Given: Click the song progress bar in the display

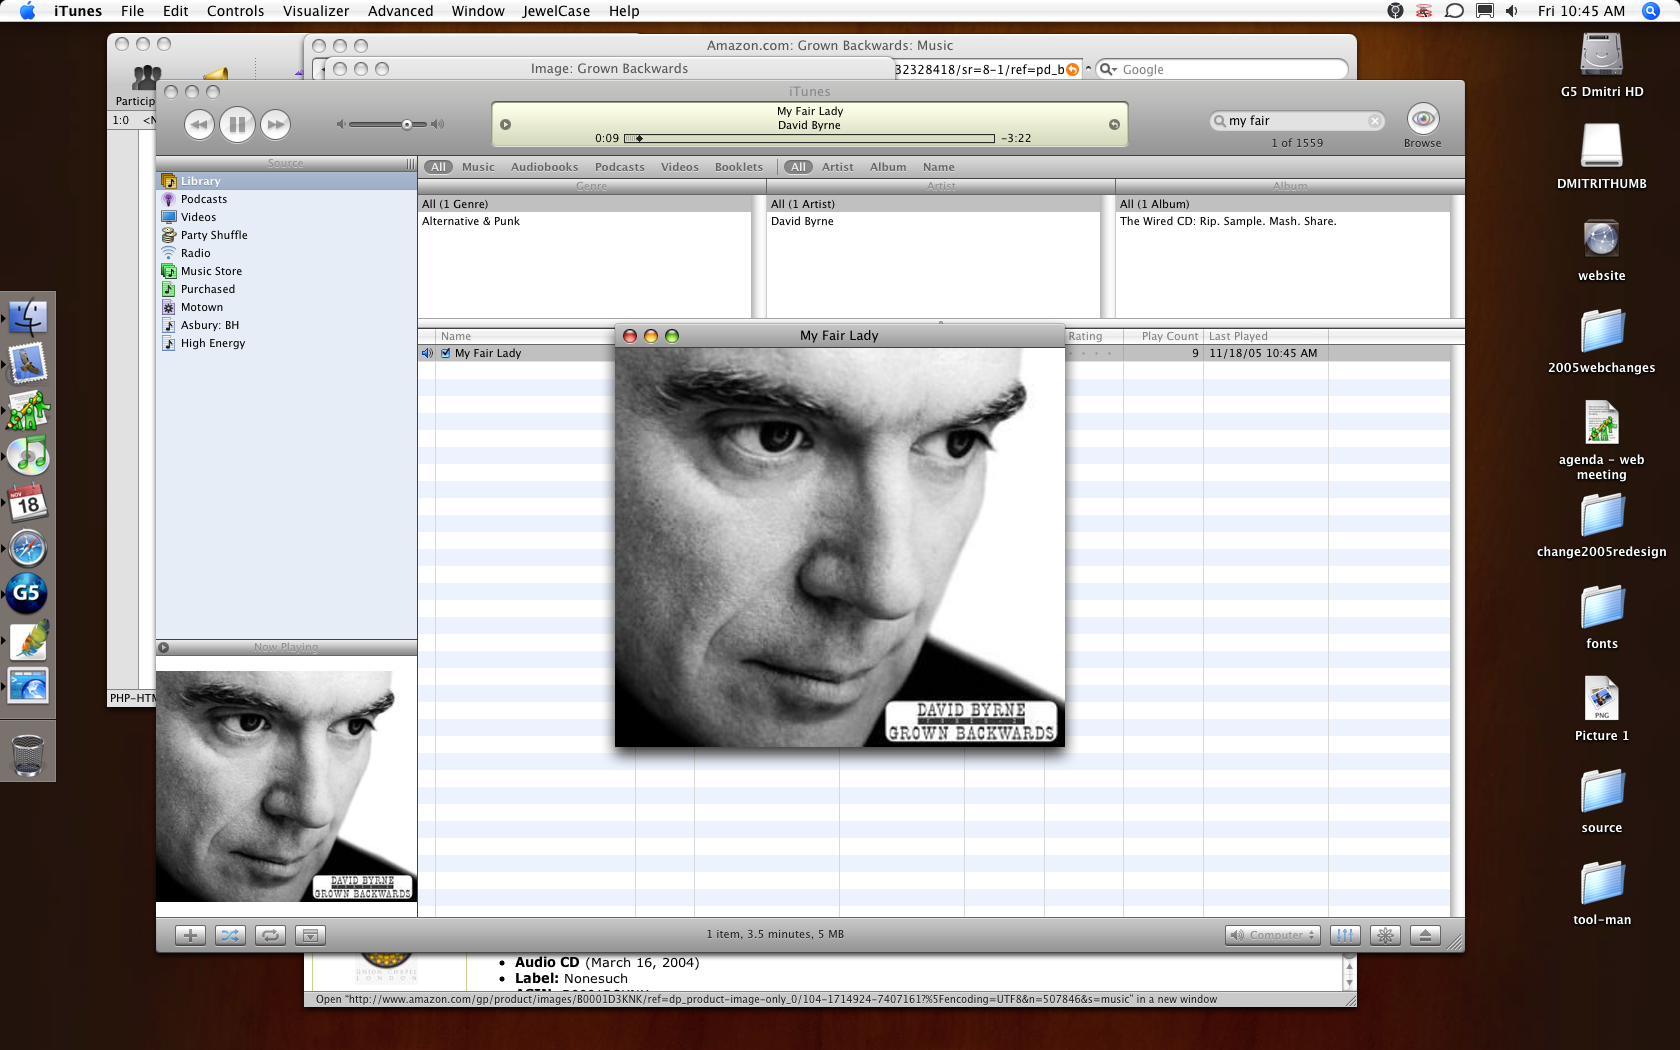Looking at the screenshot, I should (x=809, y=138).
